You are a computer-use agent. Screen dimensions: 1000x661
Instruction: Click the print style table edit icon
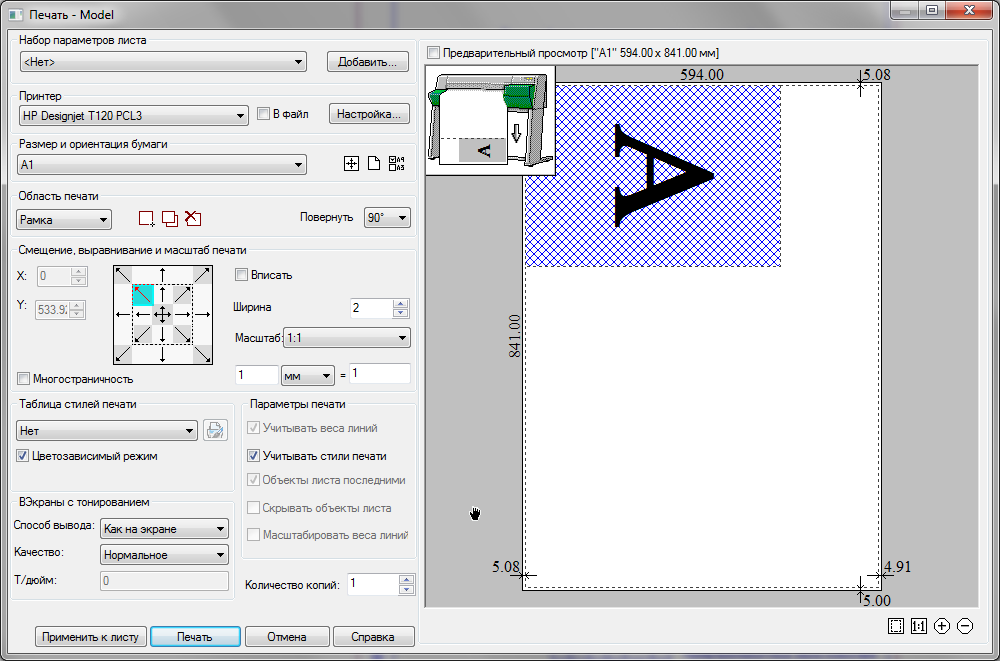tap(216, 430)
